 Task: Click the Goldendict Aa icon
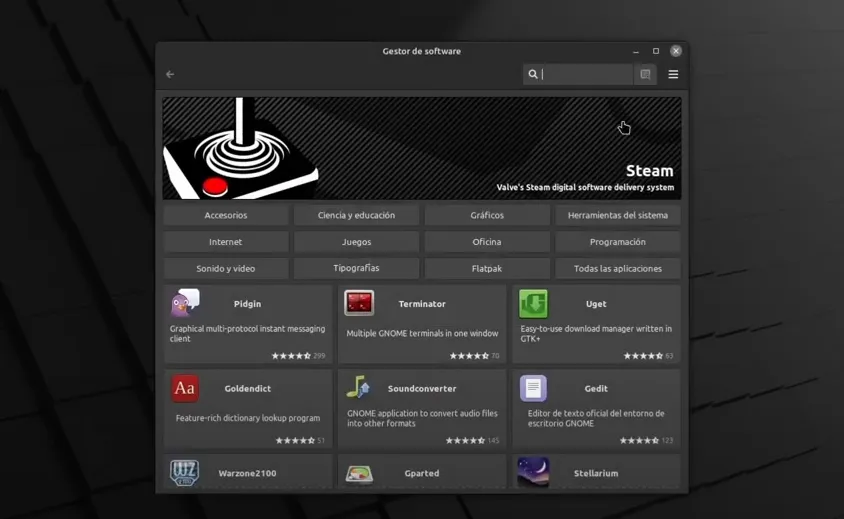[185, 388]
